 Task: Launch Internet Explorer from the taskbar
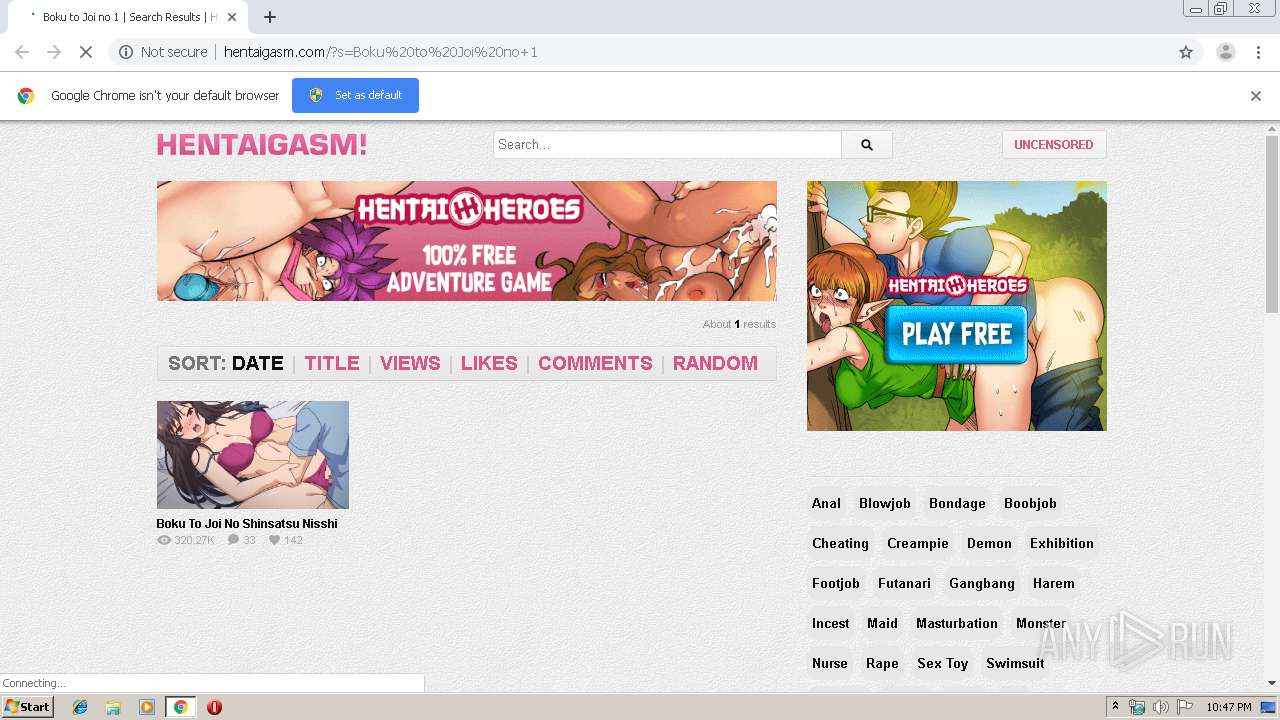tap(80, 707)
